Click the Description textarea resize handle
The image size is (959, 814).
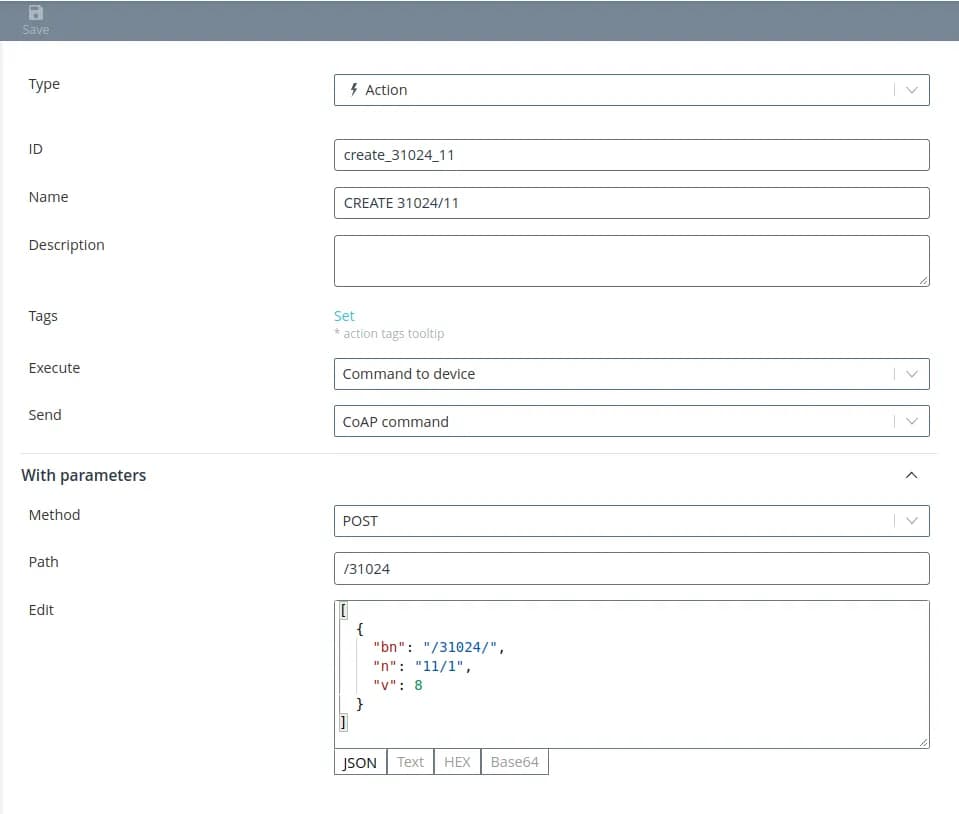924,281
